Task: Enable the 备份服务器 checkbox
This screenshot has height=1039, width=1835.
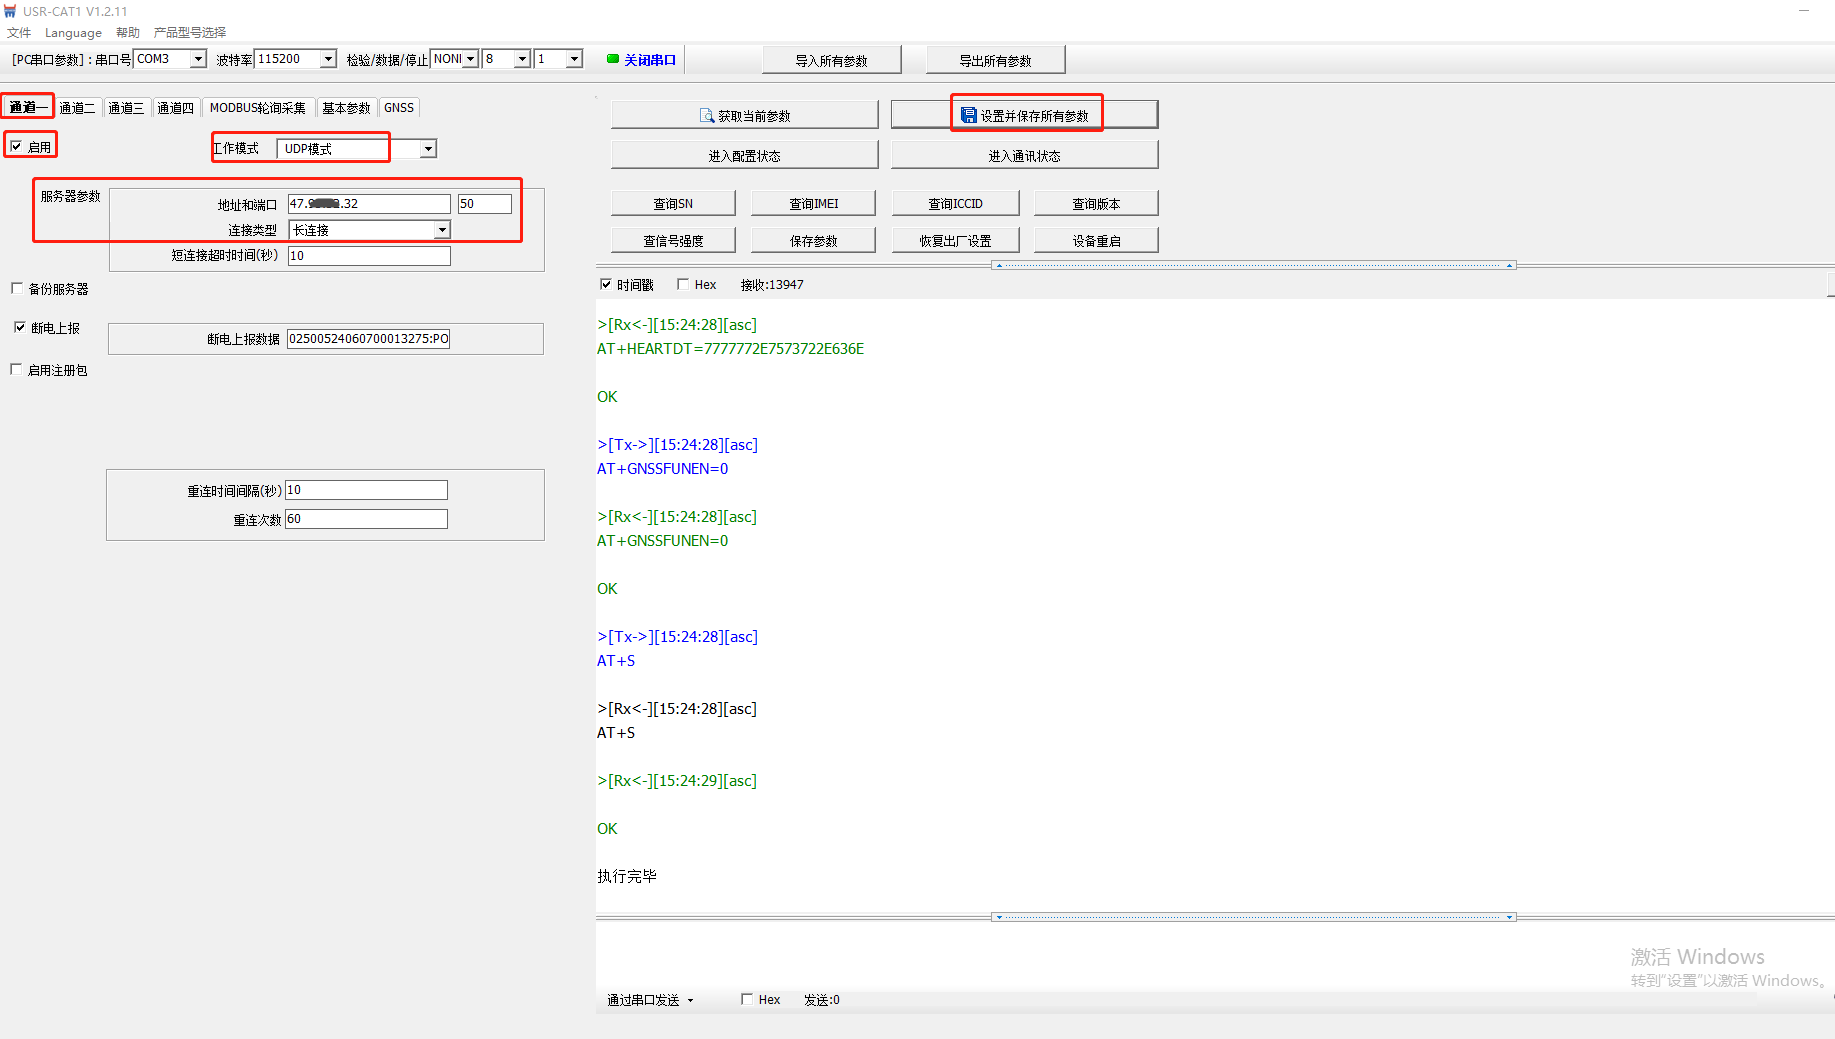Action: tap(17, 288)
